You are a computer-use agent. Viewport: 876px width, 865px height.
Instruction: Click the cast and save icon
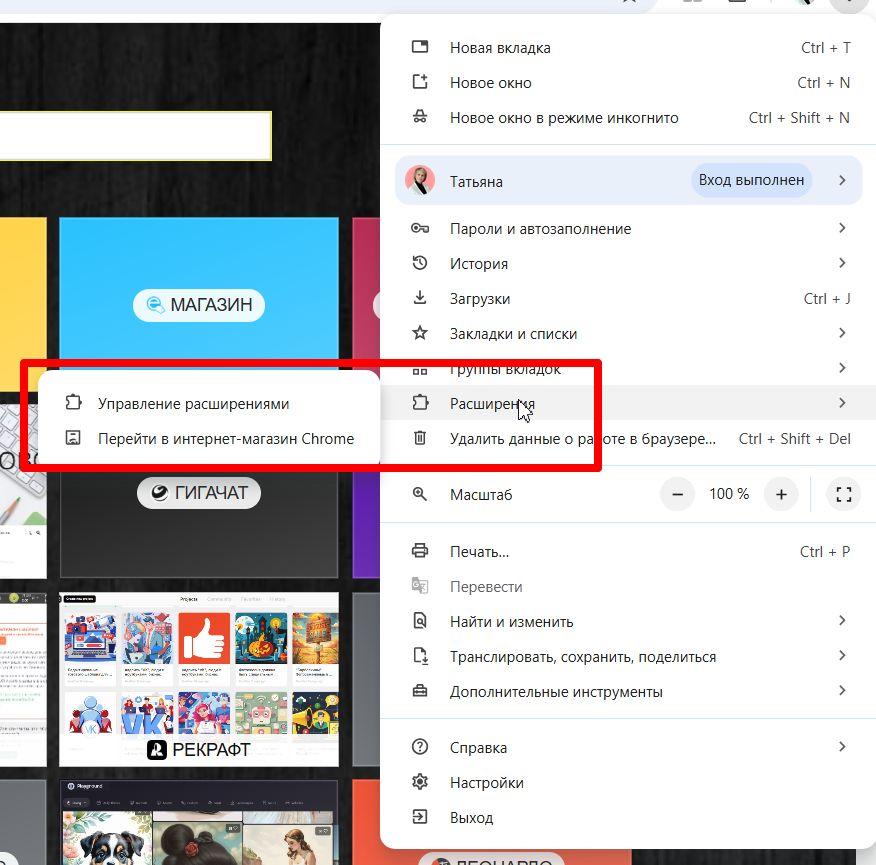(420, 656)
